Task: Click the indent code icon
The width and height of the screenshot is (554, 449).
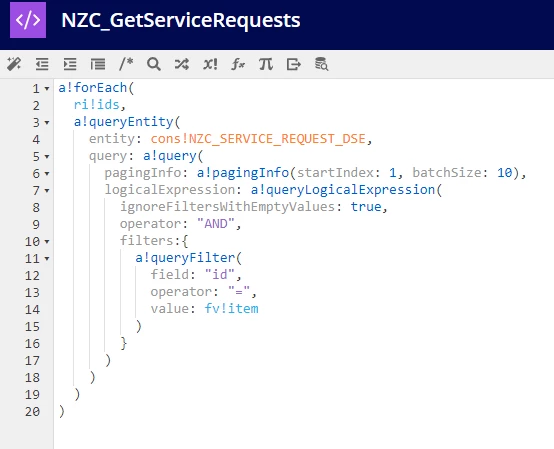Action: (70, 64)
